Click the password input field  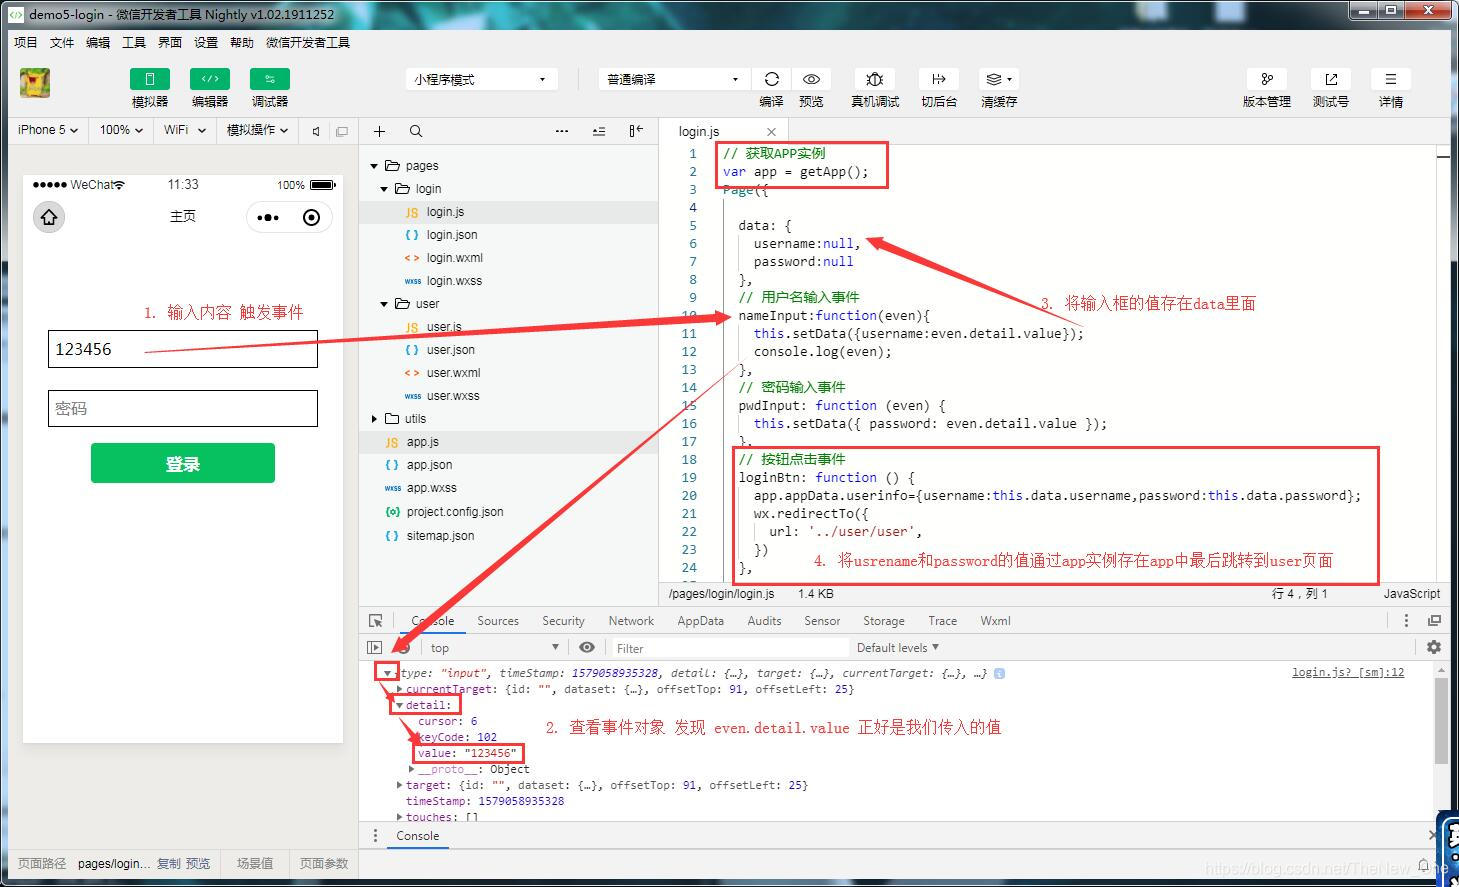click(x=183, y=408)
